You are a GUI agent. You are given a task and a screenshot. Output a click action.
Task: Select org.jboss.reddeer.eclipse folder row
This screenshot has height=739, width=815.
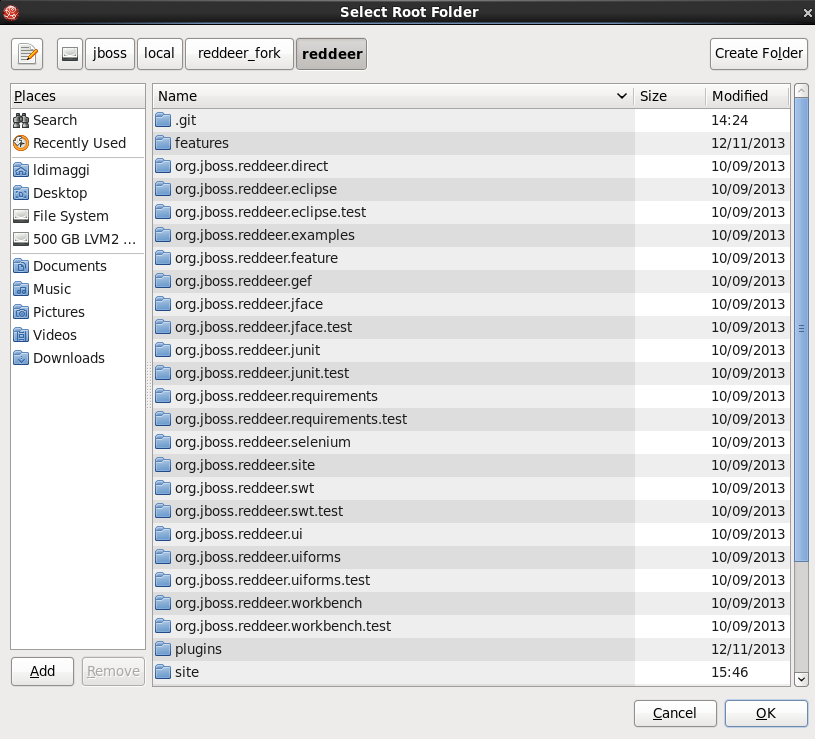click(x=471, y=189)
